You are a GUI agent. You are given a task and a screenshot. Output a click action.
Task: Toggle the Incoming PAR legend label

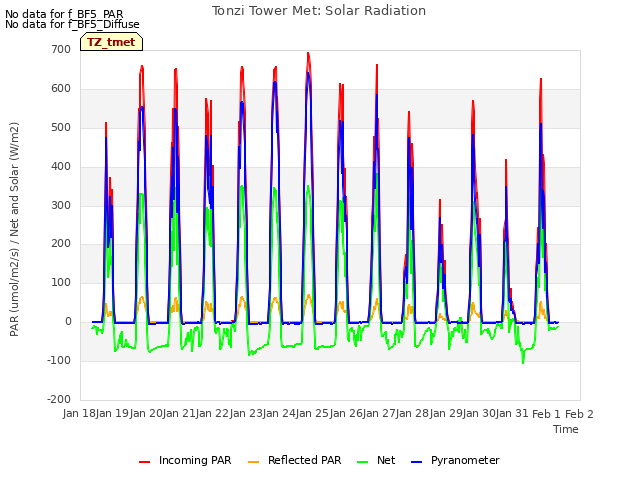(195, 460)
